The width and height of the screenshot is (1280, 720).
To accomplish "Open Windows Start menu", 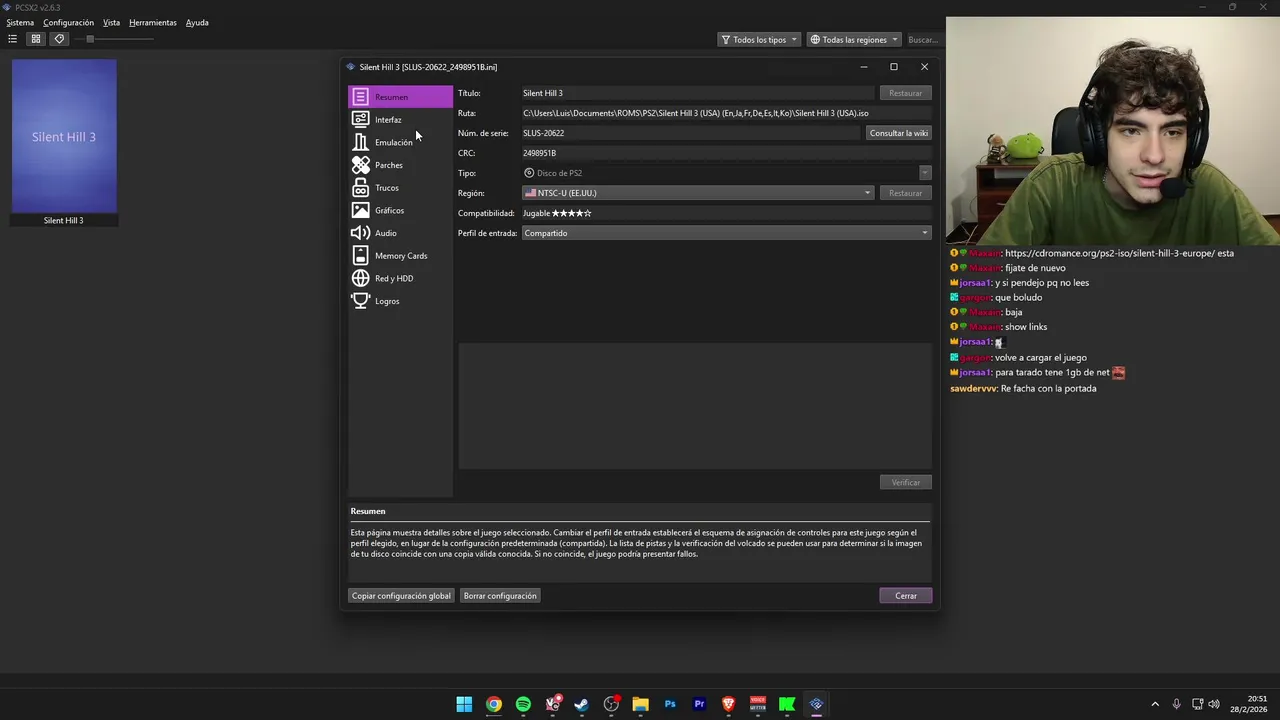I will (x=464, y=704).
